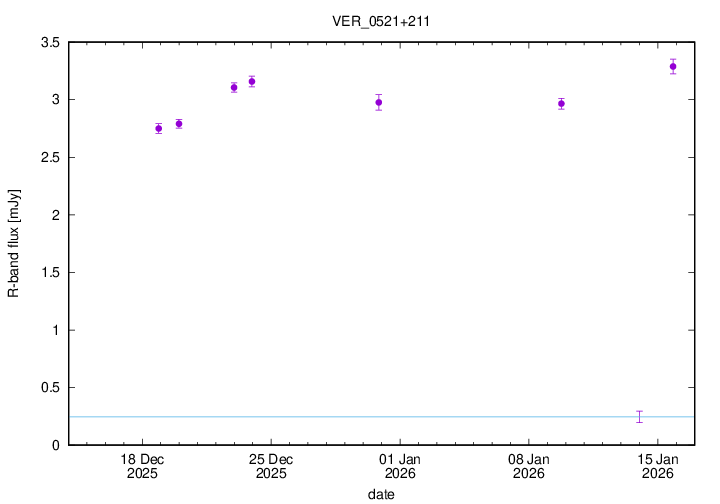The image size is (720, 504).
Task: Click the 'date' x-axis label
Action: [380, 494]
